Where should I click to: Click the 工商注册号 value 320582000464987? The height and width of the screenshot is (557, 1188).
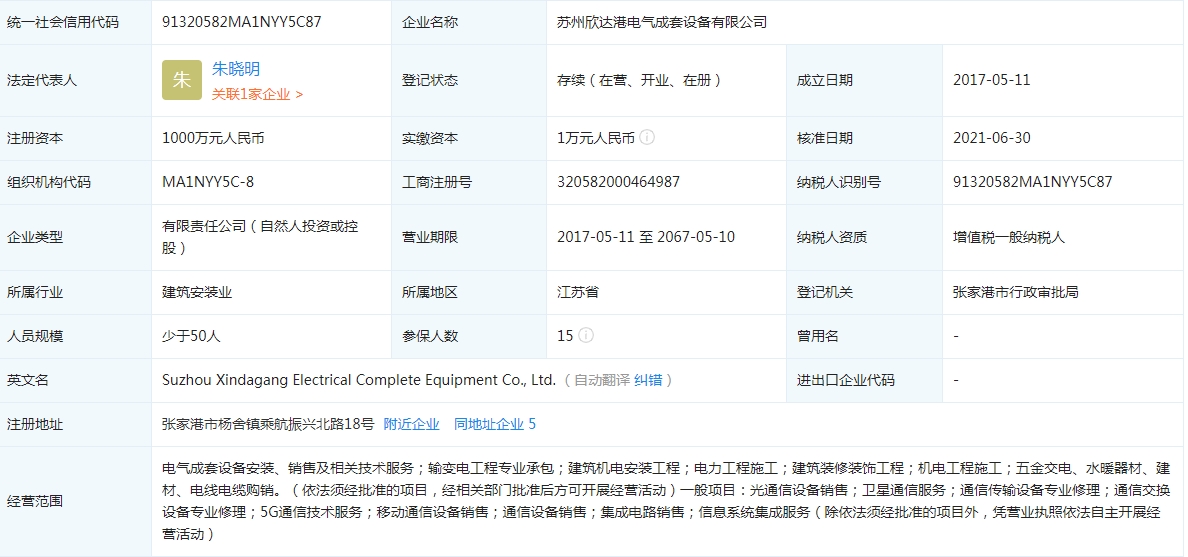(618, 182)
